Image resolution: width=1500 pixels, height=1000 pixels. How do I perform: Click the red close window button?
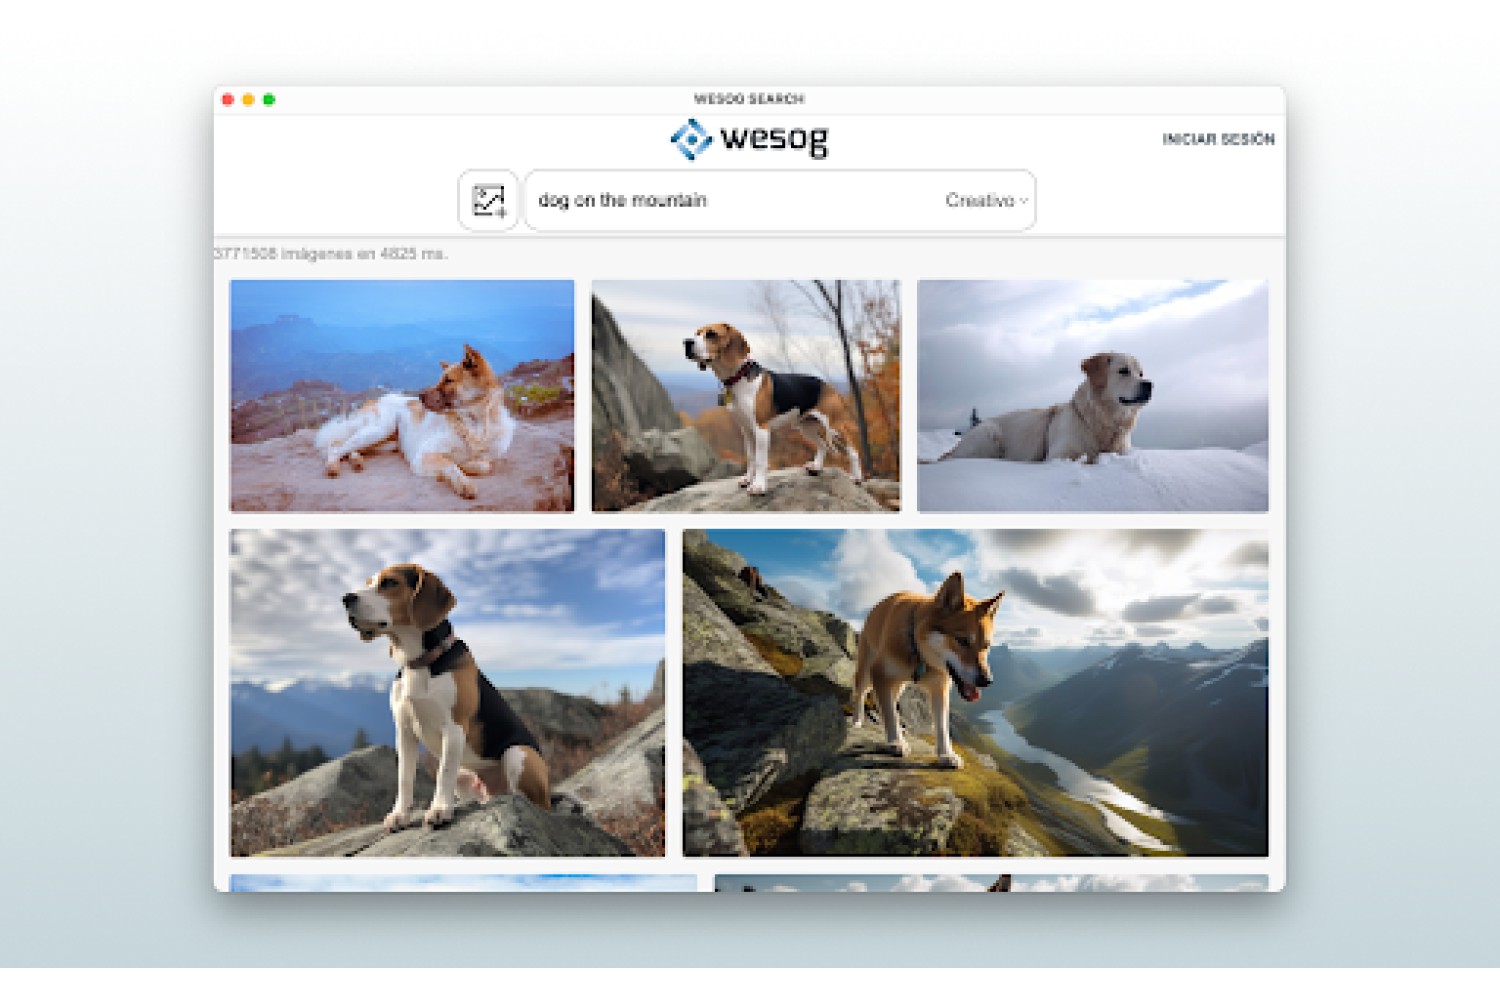[228, 99]
